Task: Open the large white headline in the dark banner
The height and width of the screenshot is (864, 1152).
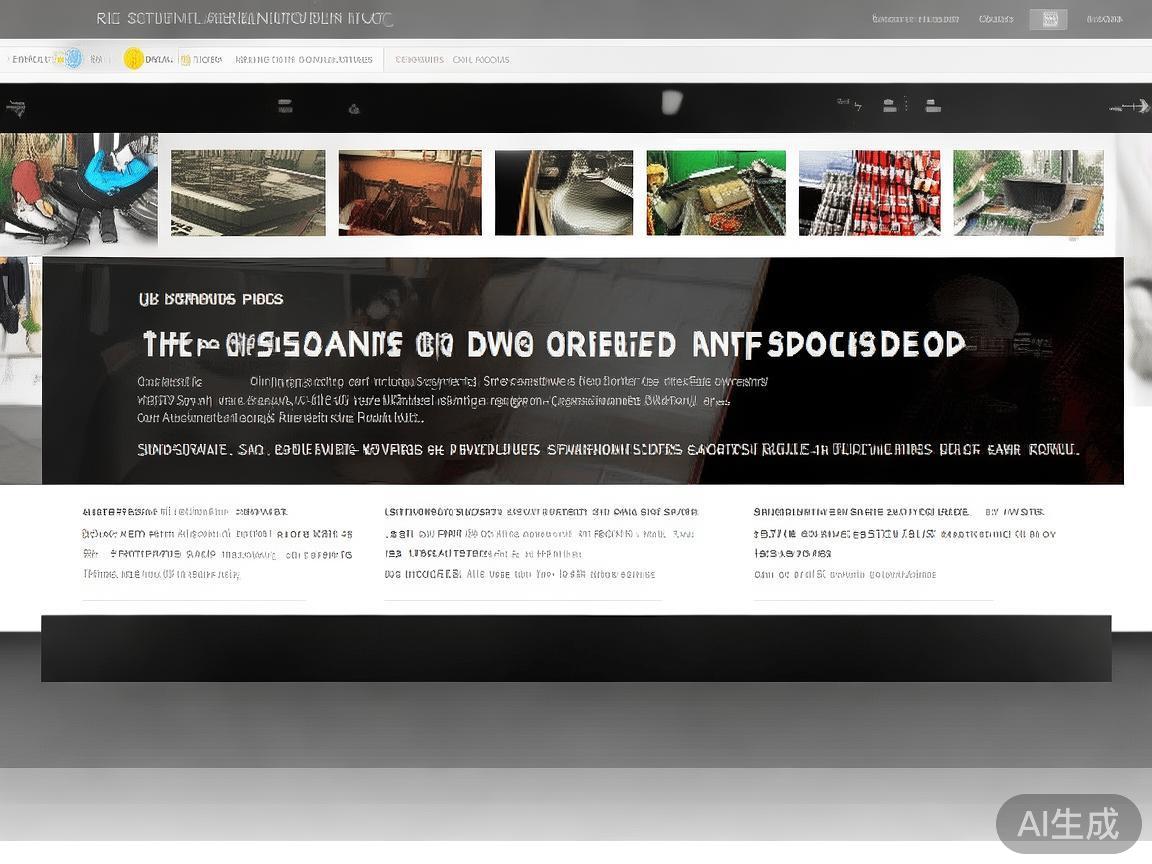Action: [553, 345]
